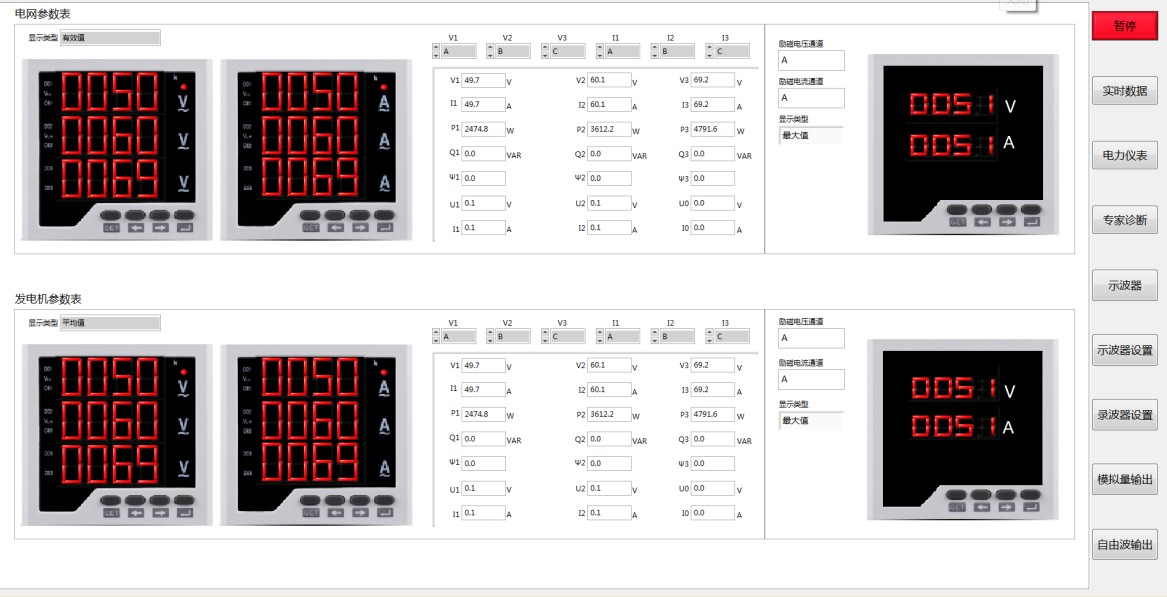Click 最大值 display type in 发电机参数表

(x=810, y=420)
